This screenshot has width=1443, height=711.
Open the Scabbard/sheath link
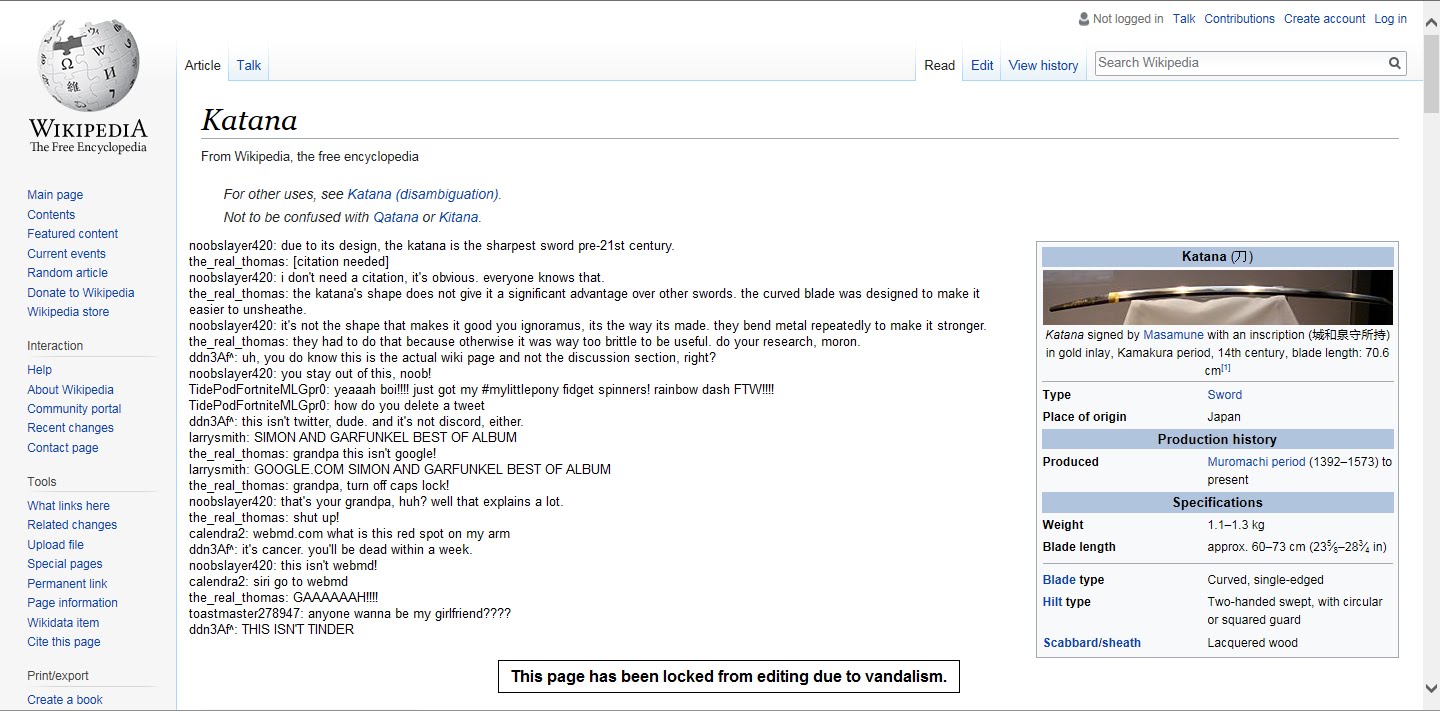(x=1092, y=643)
